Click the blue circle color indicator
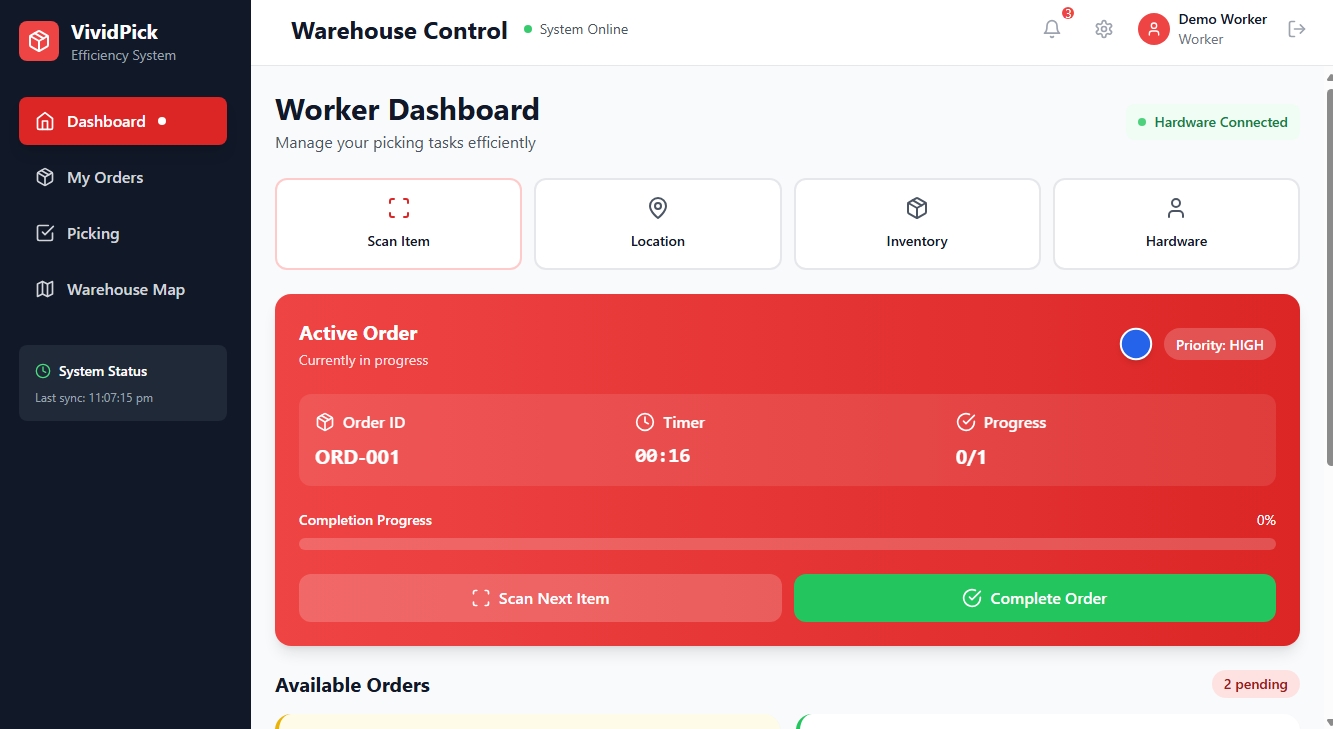 (1136, 344)
